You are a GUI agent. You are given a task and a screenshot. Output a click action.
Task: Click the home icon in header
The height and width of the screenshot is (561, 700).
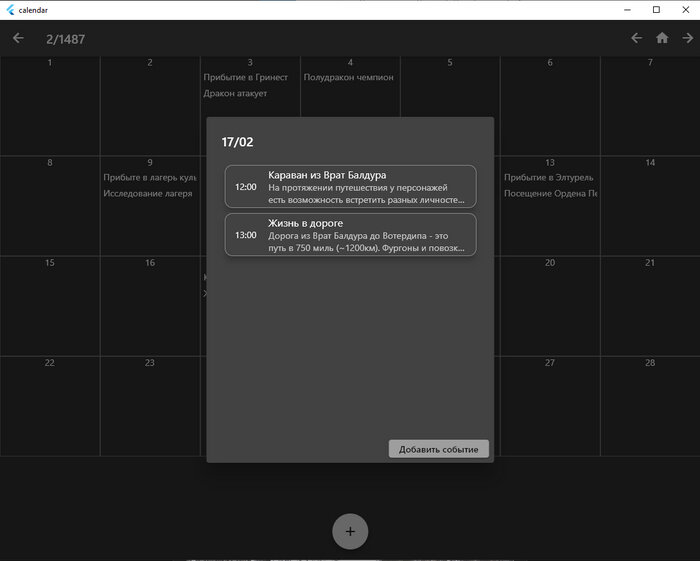tap(662, 38)
